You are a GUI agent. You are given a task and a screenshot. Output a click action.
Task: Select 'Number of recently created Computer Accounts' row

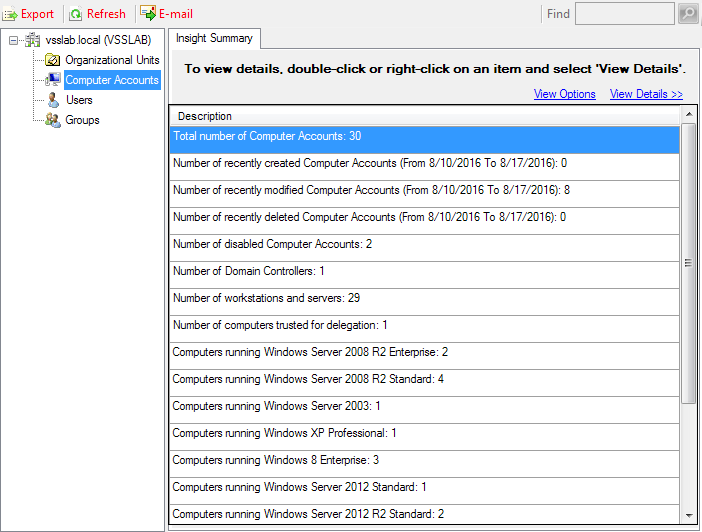(x=424, y=167)
